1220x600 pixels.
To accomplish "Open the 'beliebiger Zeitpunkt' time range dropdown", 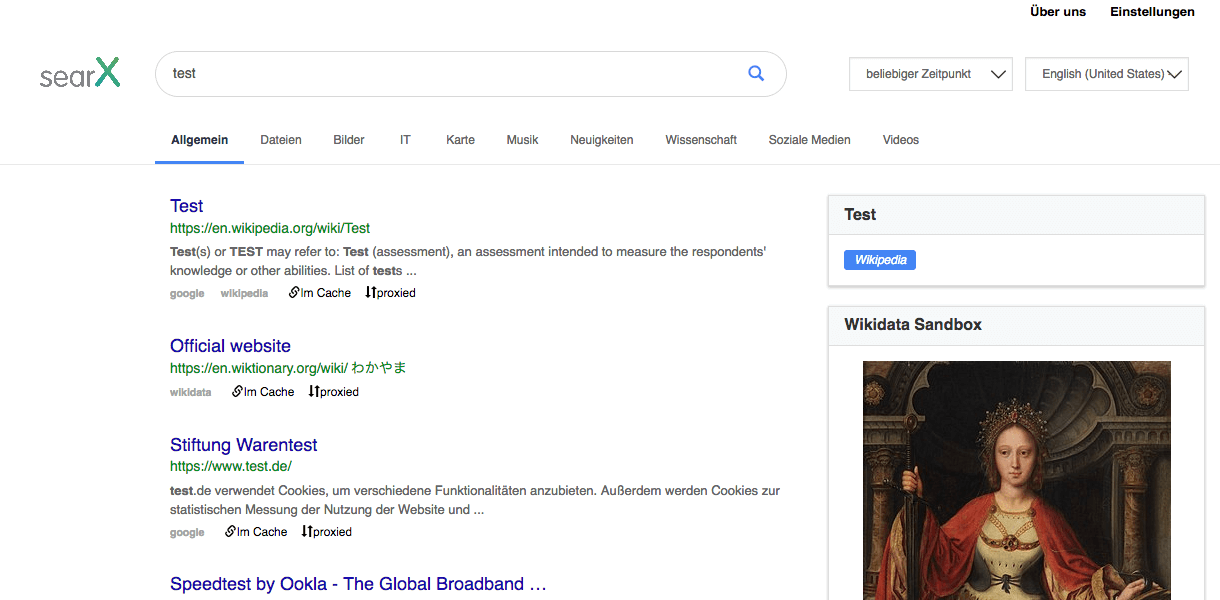I will point(930,73).
